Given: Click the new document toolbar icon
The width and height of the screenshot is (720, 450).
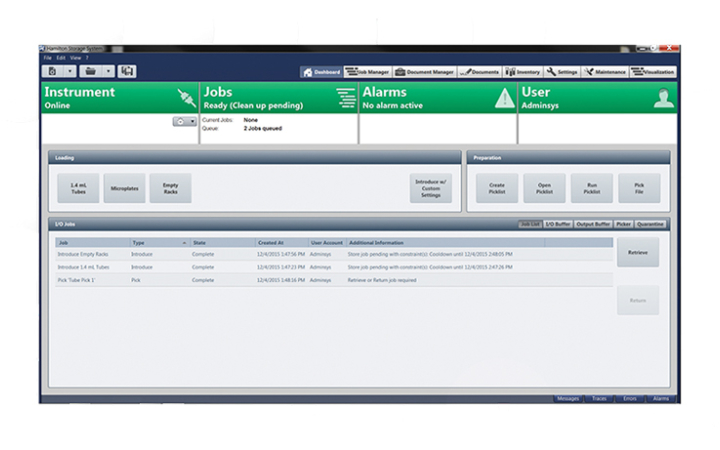Looking at the screenshot, I should [x=52, y=71].
